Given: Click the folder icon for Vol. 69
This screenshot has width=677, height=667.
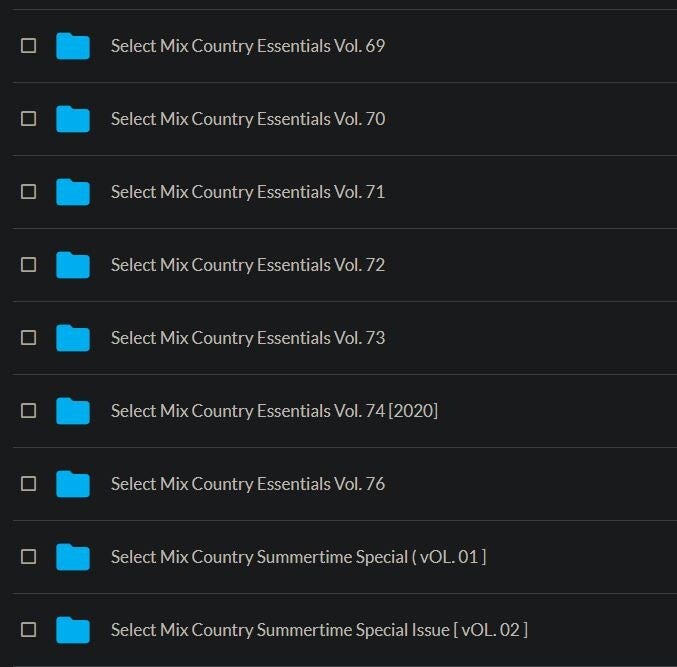Looking at the screenshot, I should pos(73,46).
